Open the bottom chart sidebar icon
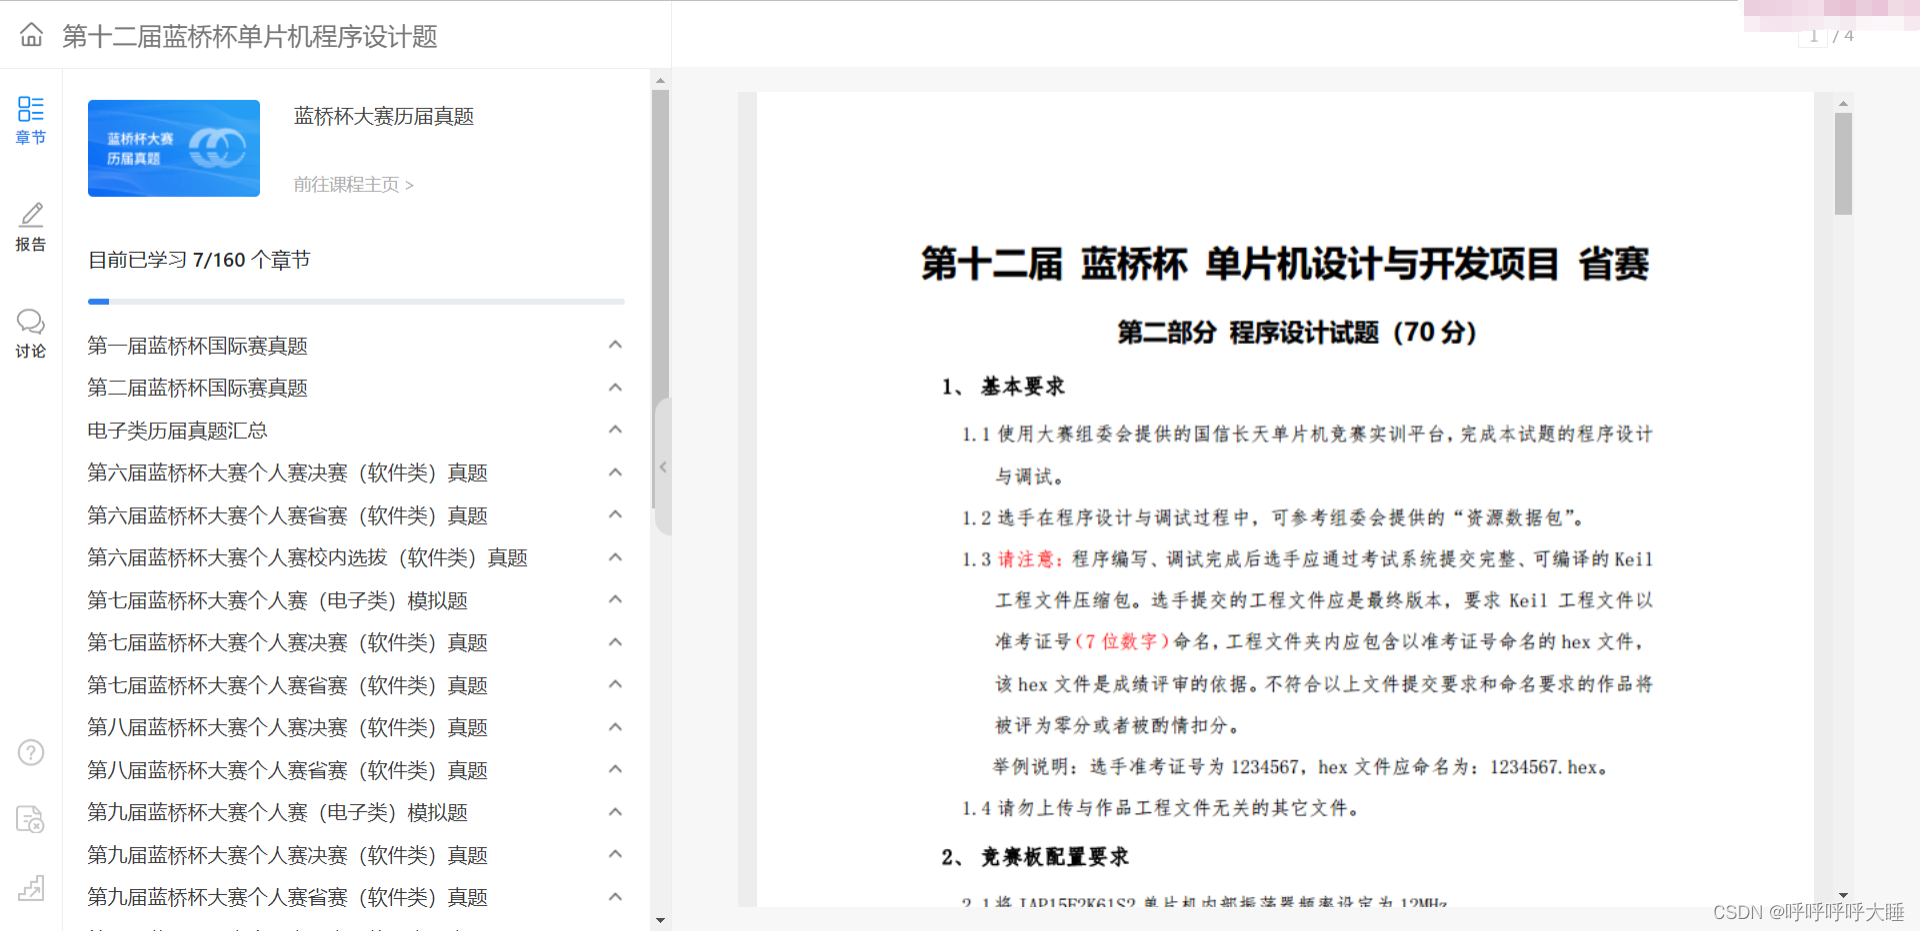Screen dimensions: 1920x931 click(x=31, y=888)
